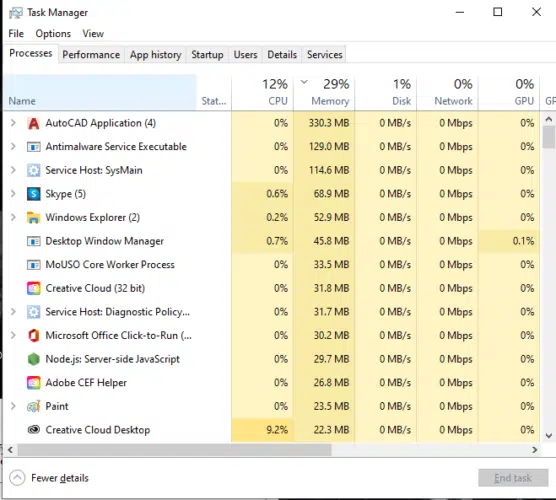
Task: Sort by the Status column header
Action: tap(214, 93)
